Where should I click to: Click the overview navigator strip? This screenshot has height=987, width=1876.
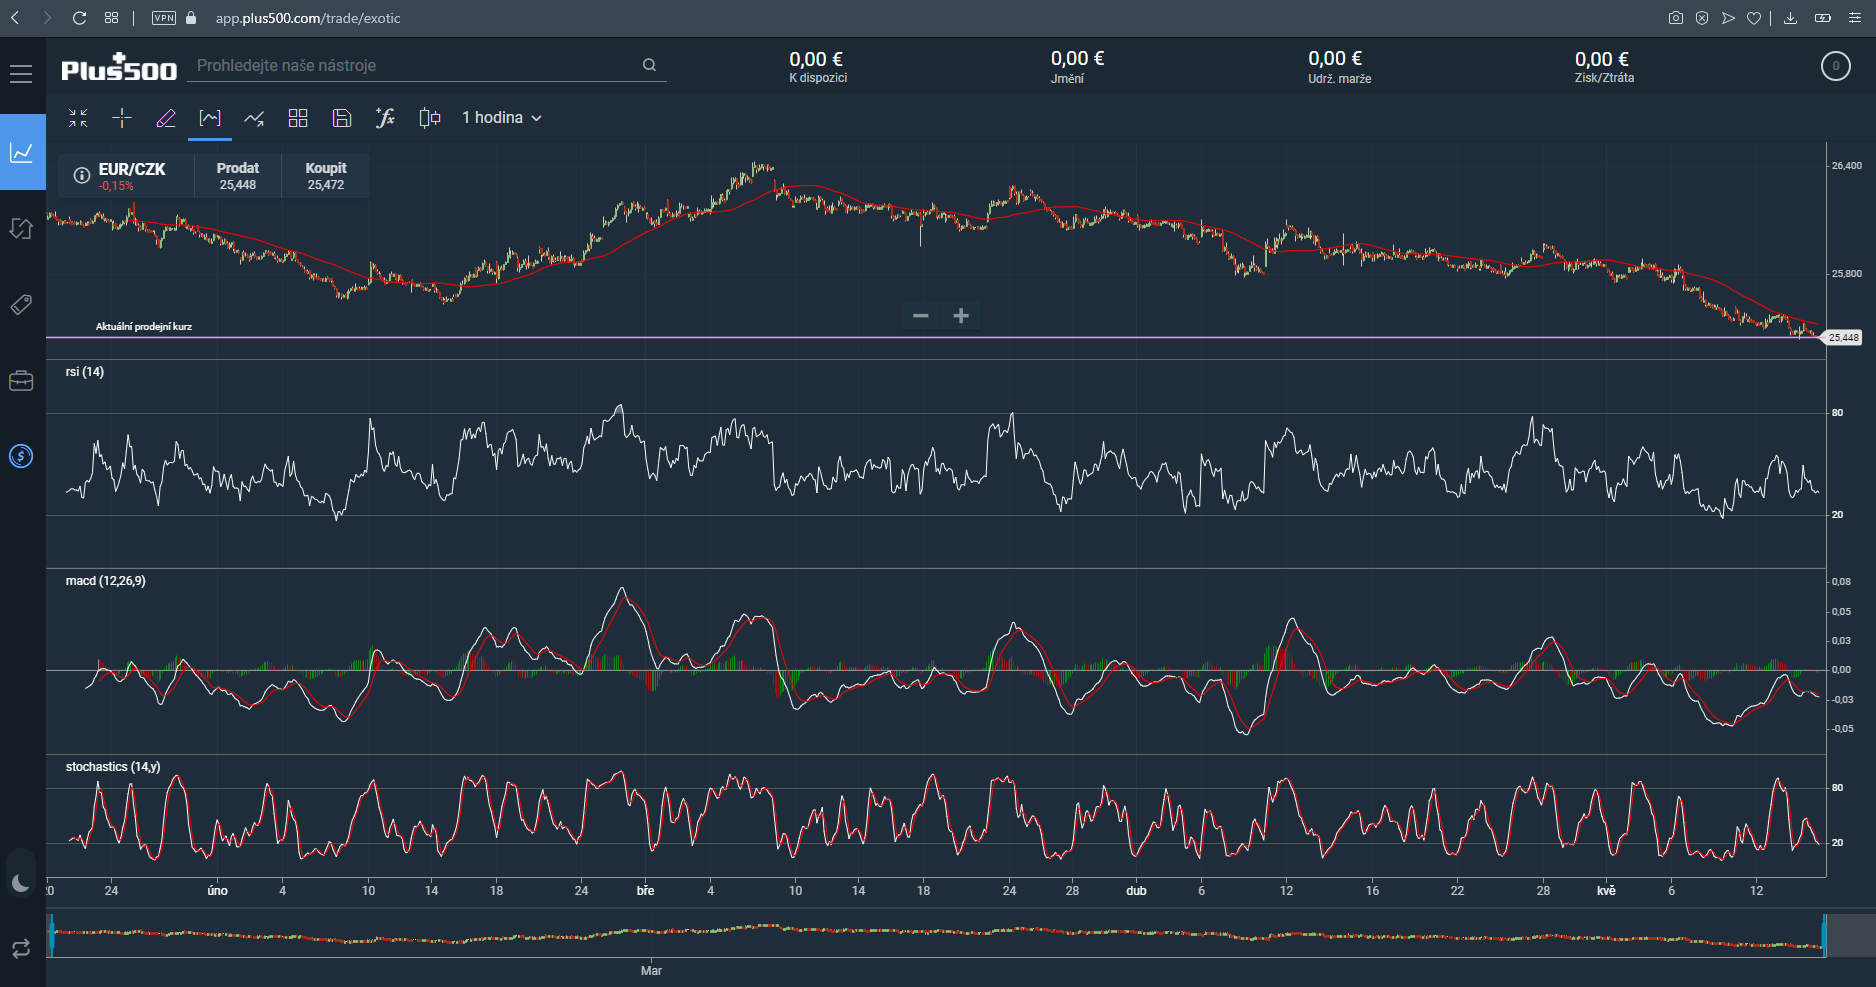pyautogui.click(x=937, y=936)
